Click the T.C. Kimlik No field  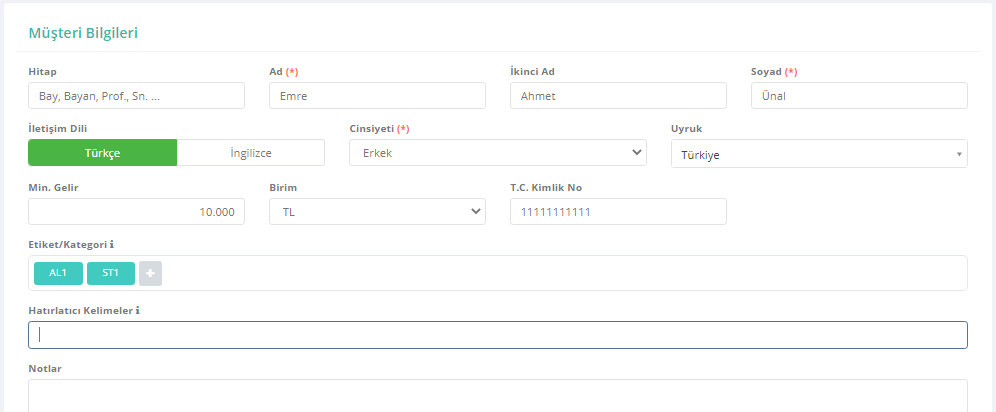click(618, 211)
